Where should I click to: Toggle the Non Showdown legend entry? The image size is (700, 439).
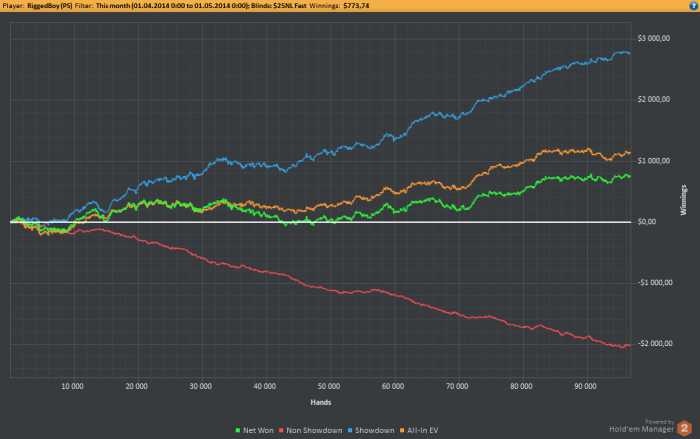311,431
